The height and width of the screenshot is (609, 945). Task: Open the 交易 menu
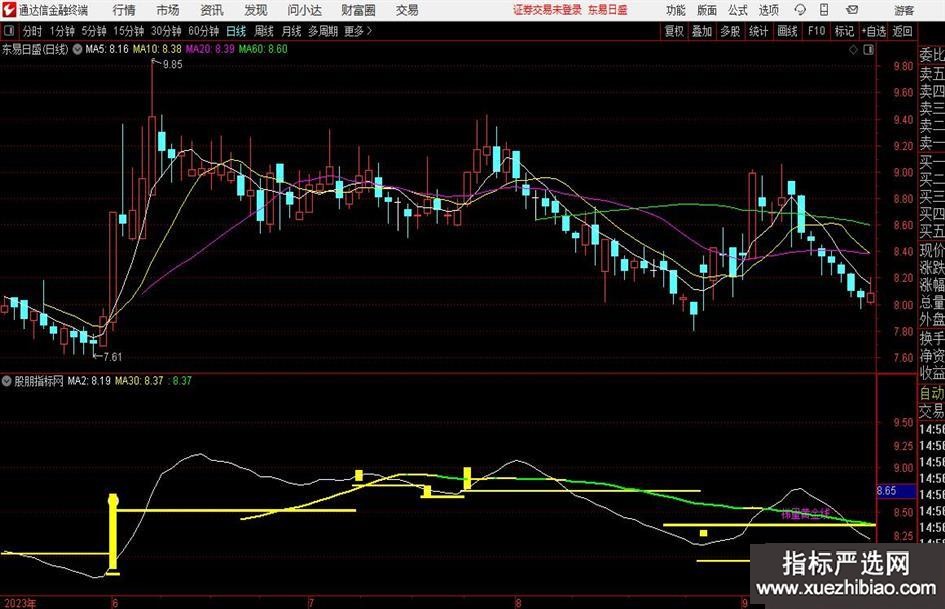point(407,10)
